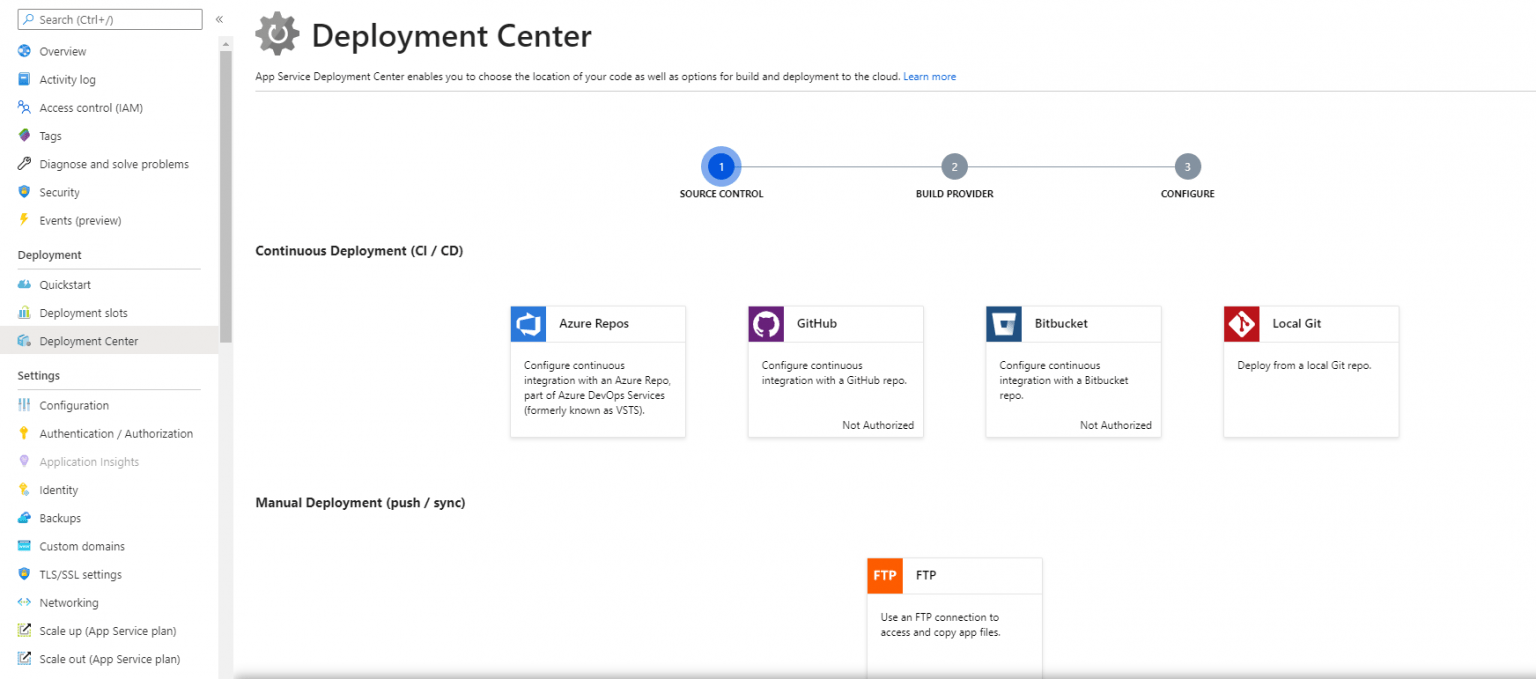
Task: Open the Networking settings
Action: (68, 602)
